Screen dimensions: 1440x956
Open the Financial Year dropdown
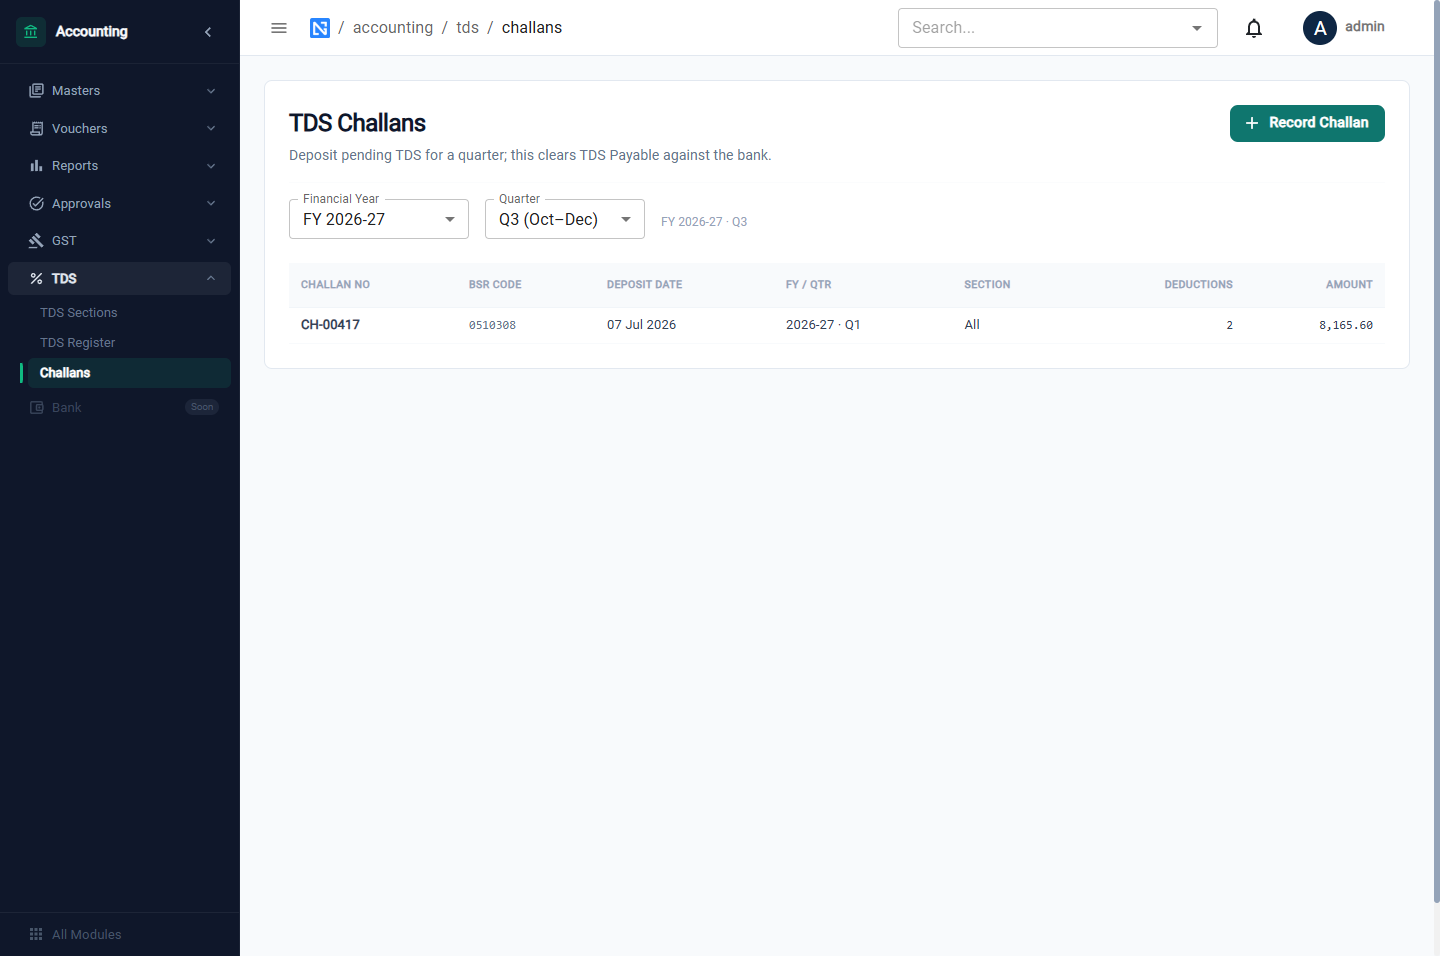pyautogui.click(x=379, y=219)
